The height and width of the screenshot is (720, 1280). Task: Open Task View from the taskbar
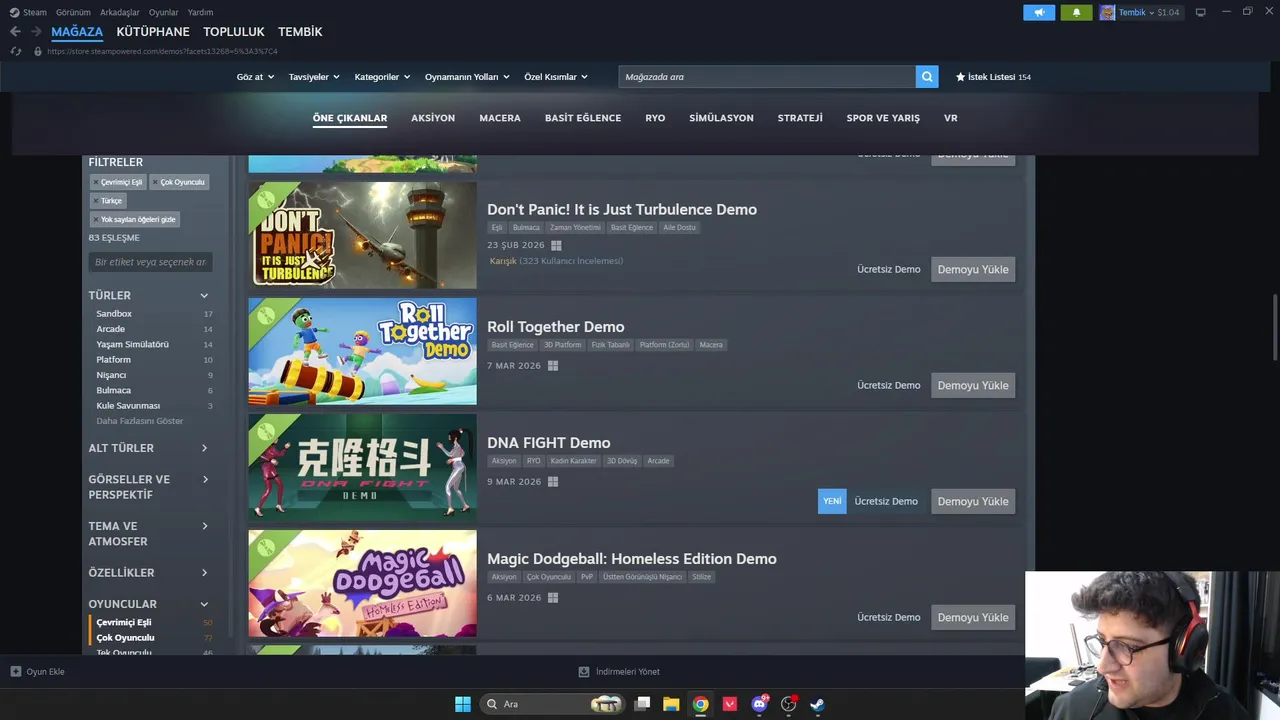(643, 704)
